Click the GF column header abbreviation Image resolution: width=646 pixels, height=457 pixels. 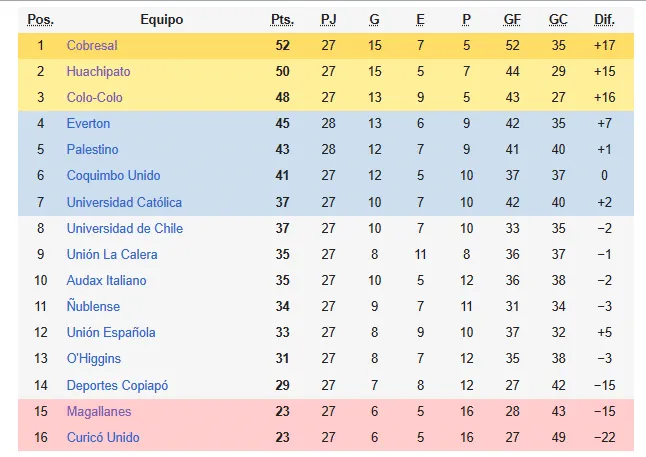[x=512, y=19]
